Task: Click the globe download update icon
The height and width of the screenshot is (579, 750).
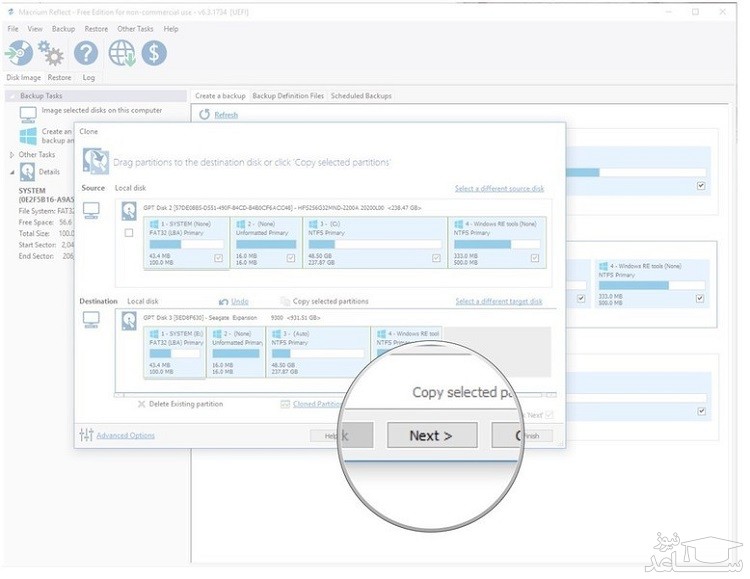Action: coord(122,53)
